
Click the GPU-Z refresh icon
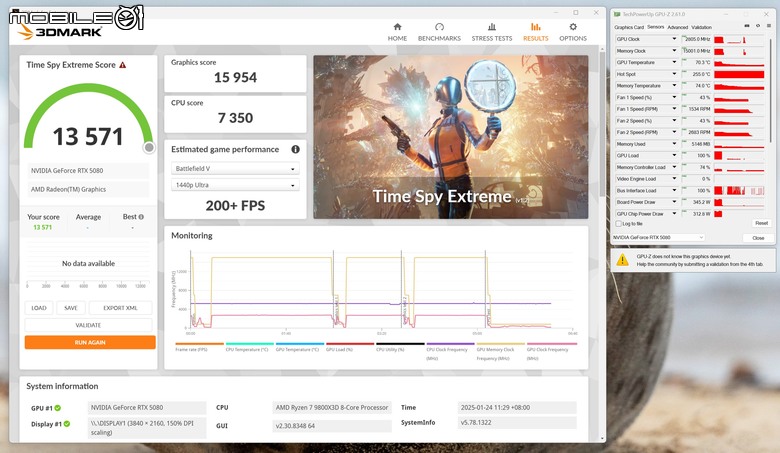click(x=758, y=26)
